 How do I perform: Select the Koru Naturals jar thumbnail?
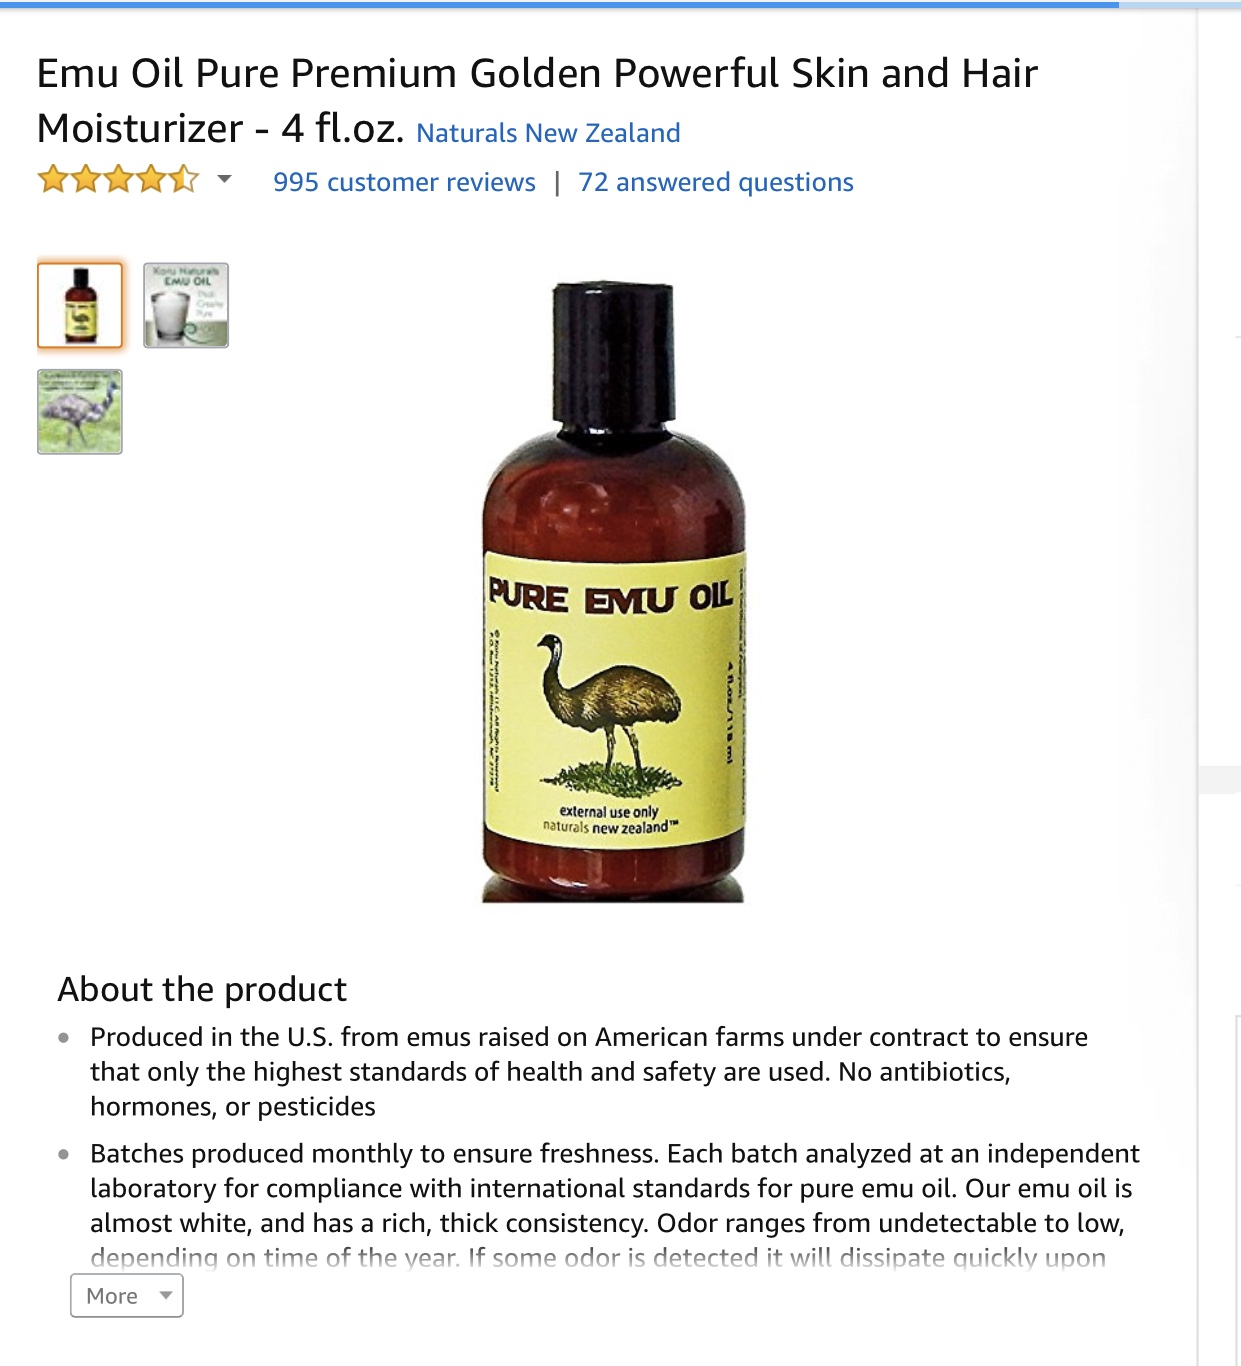pyautogui.click(x=186, y=305)
